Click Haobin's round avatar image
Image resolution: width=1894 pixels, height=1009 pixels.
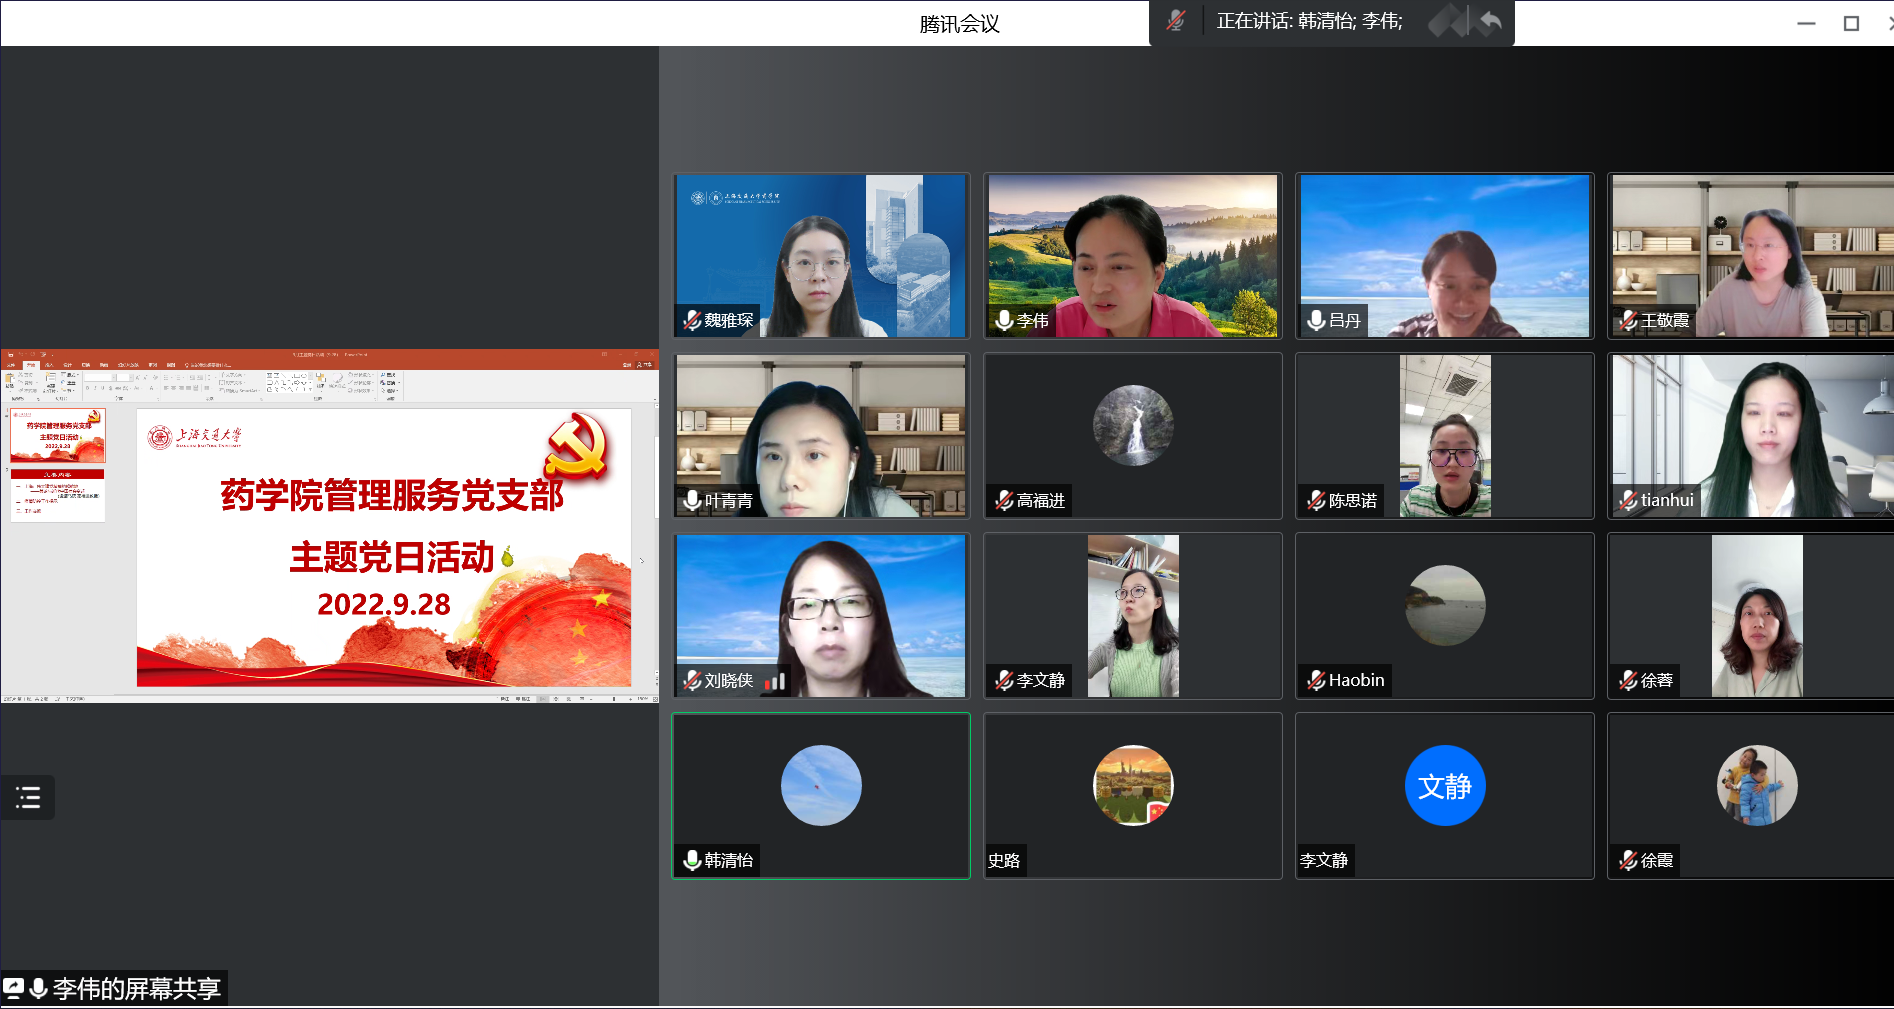(x=1445, y=606)
